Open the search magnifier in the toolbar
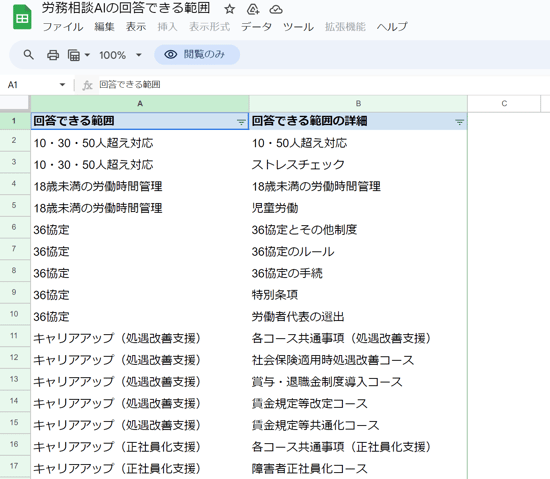 coord(28,55)
